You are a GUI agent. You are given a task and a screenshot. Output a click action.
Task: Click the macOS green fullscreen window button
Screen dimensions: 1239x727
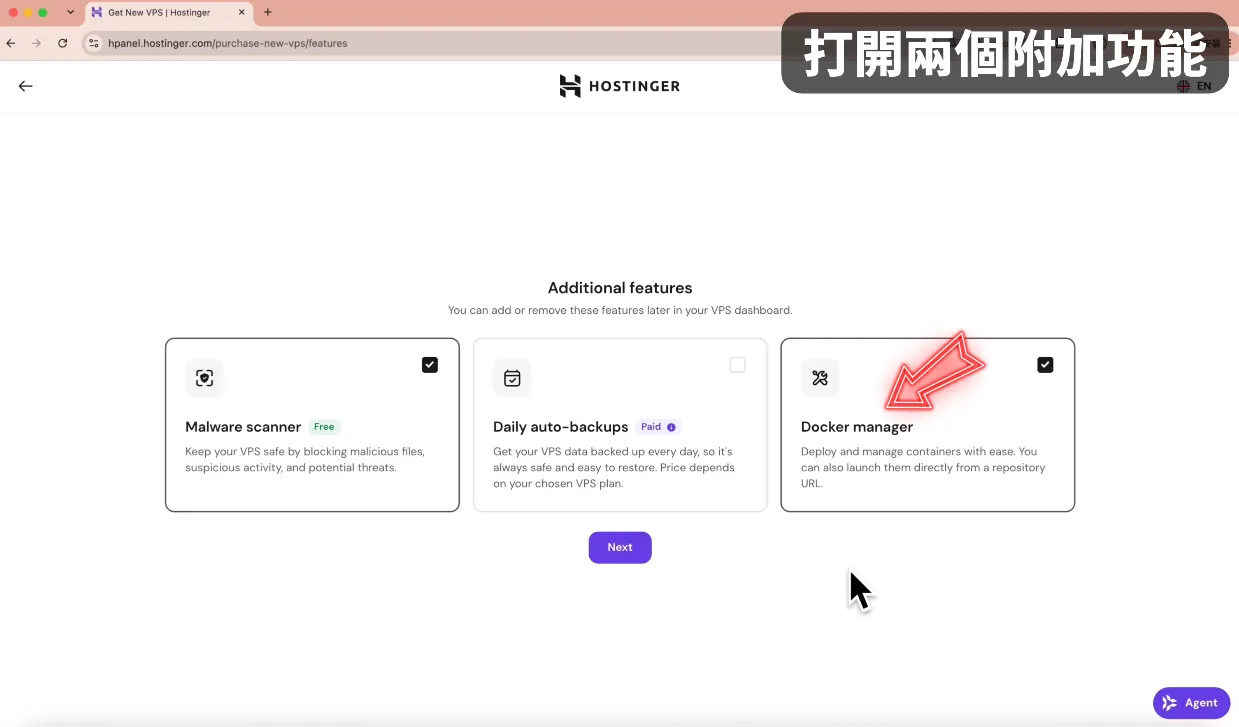click(43, 12)
